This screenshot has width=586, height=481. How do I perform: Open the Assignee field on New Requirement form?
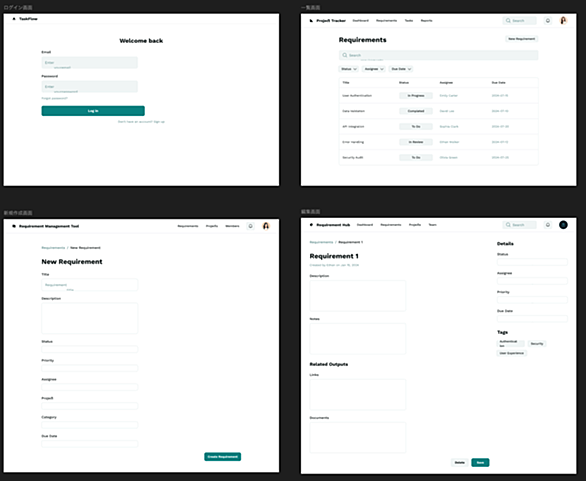tap(90, 387)
